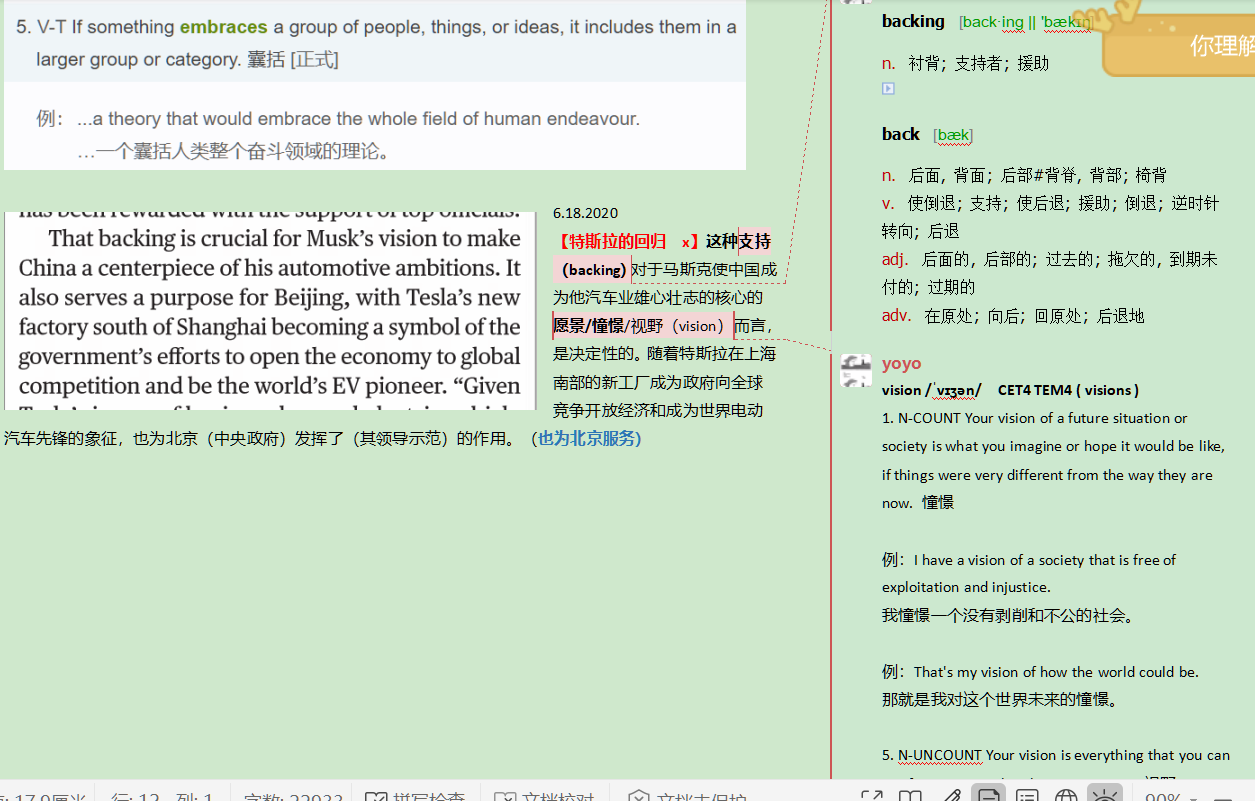This screenshot has height=801, width=1255.
Task: Click the date text 6.18.2020
Action: 585,213
